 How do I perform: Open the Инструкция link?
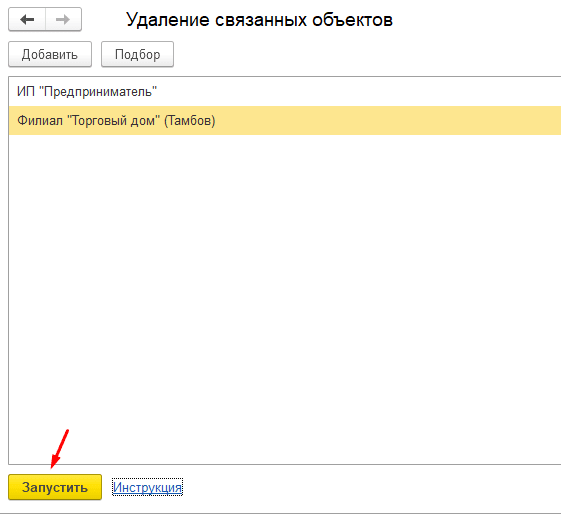[147, 487]
